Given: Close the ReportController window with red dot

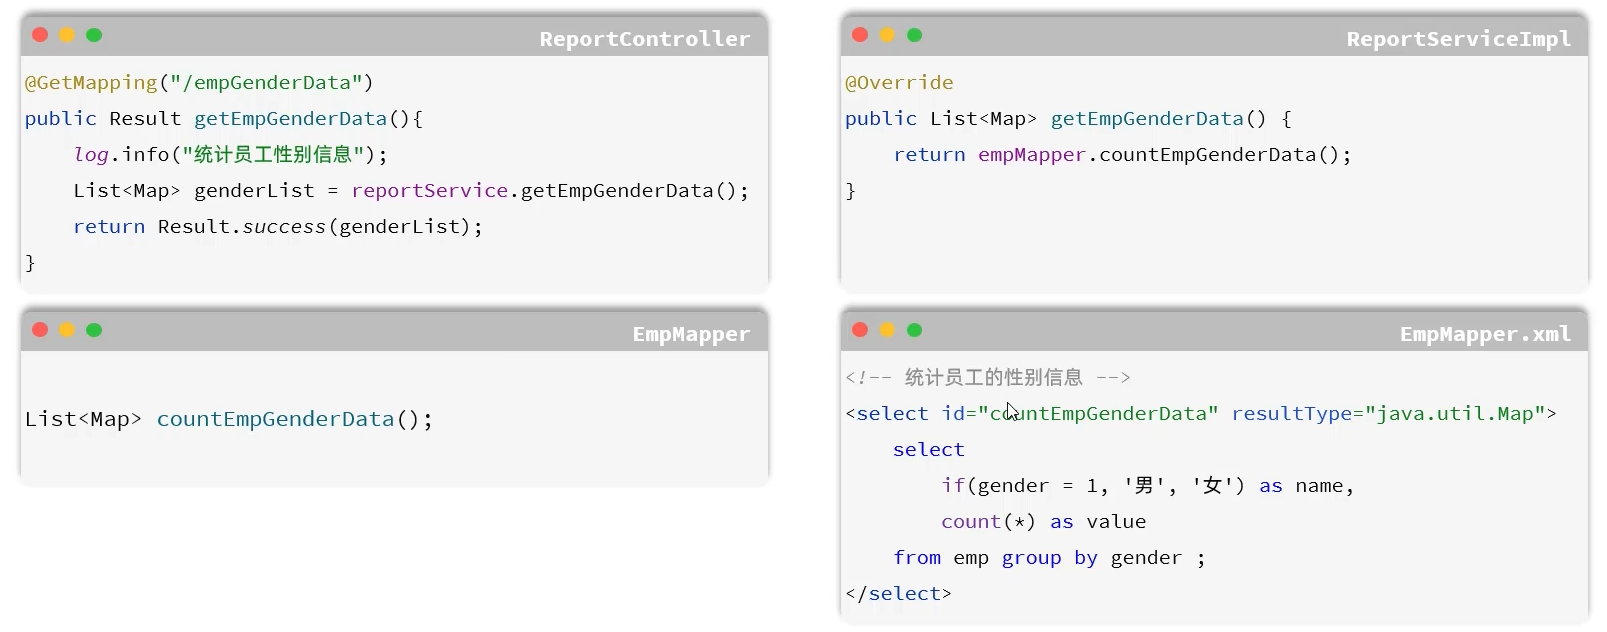Looking at the screenshot, I should pyautogui.click(x=40, y=35).
